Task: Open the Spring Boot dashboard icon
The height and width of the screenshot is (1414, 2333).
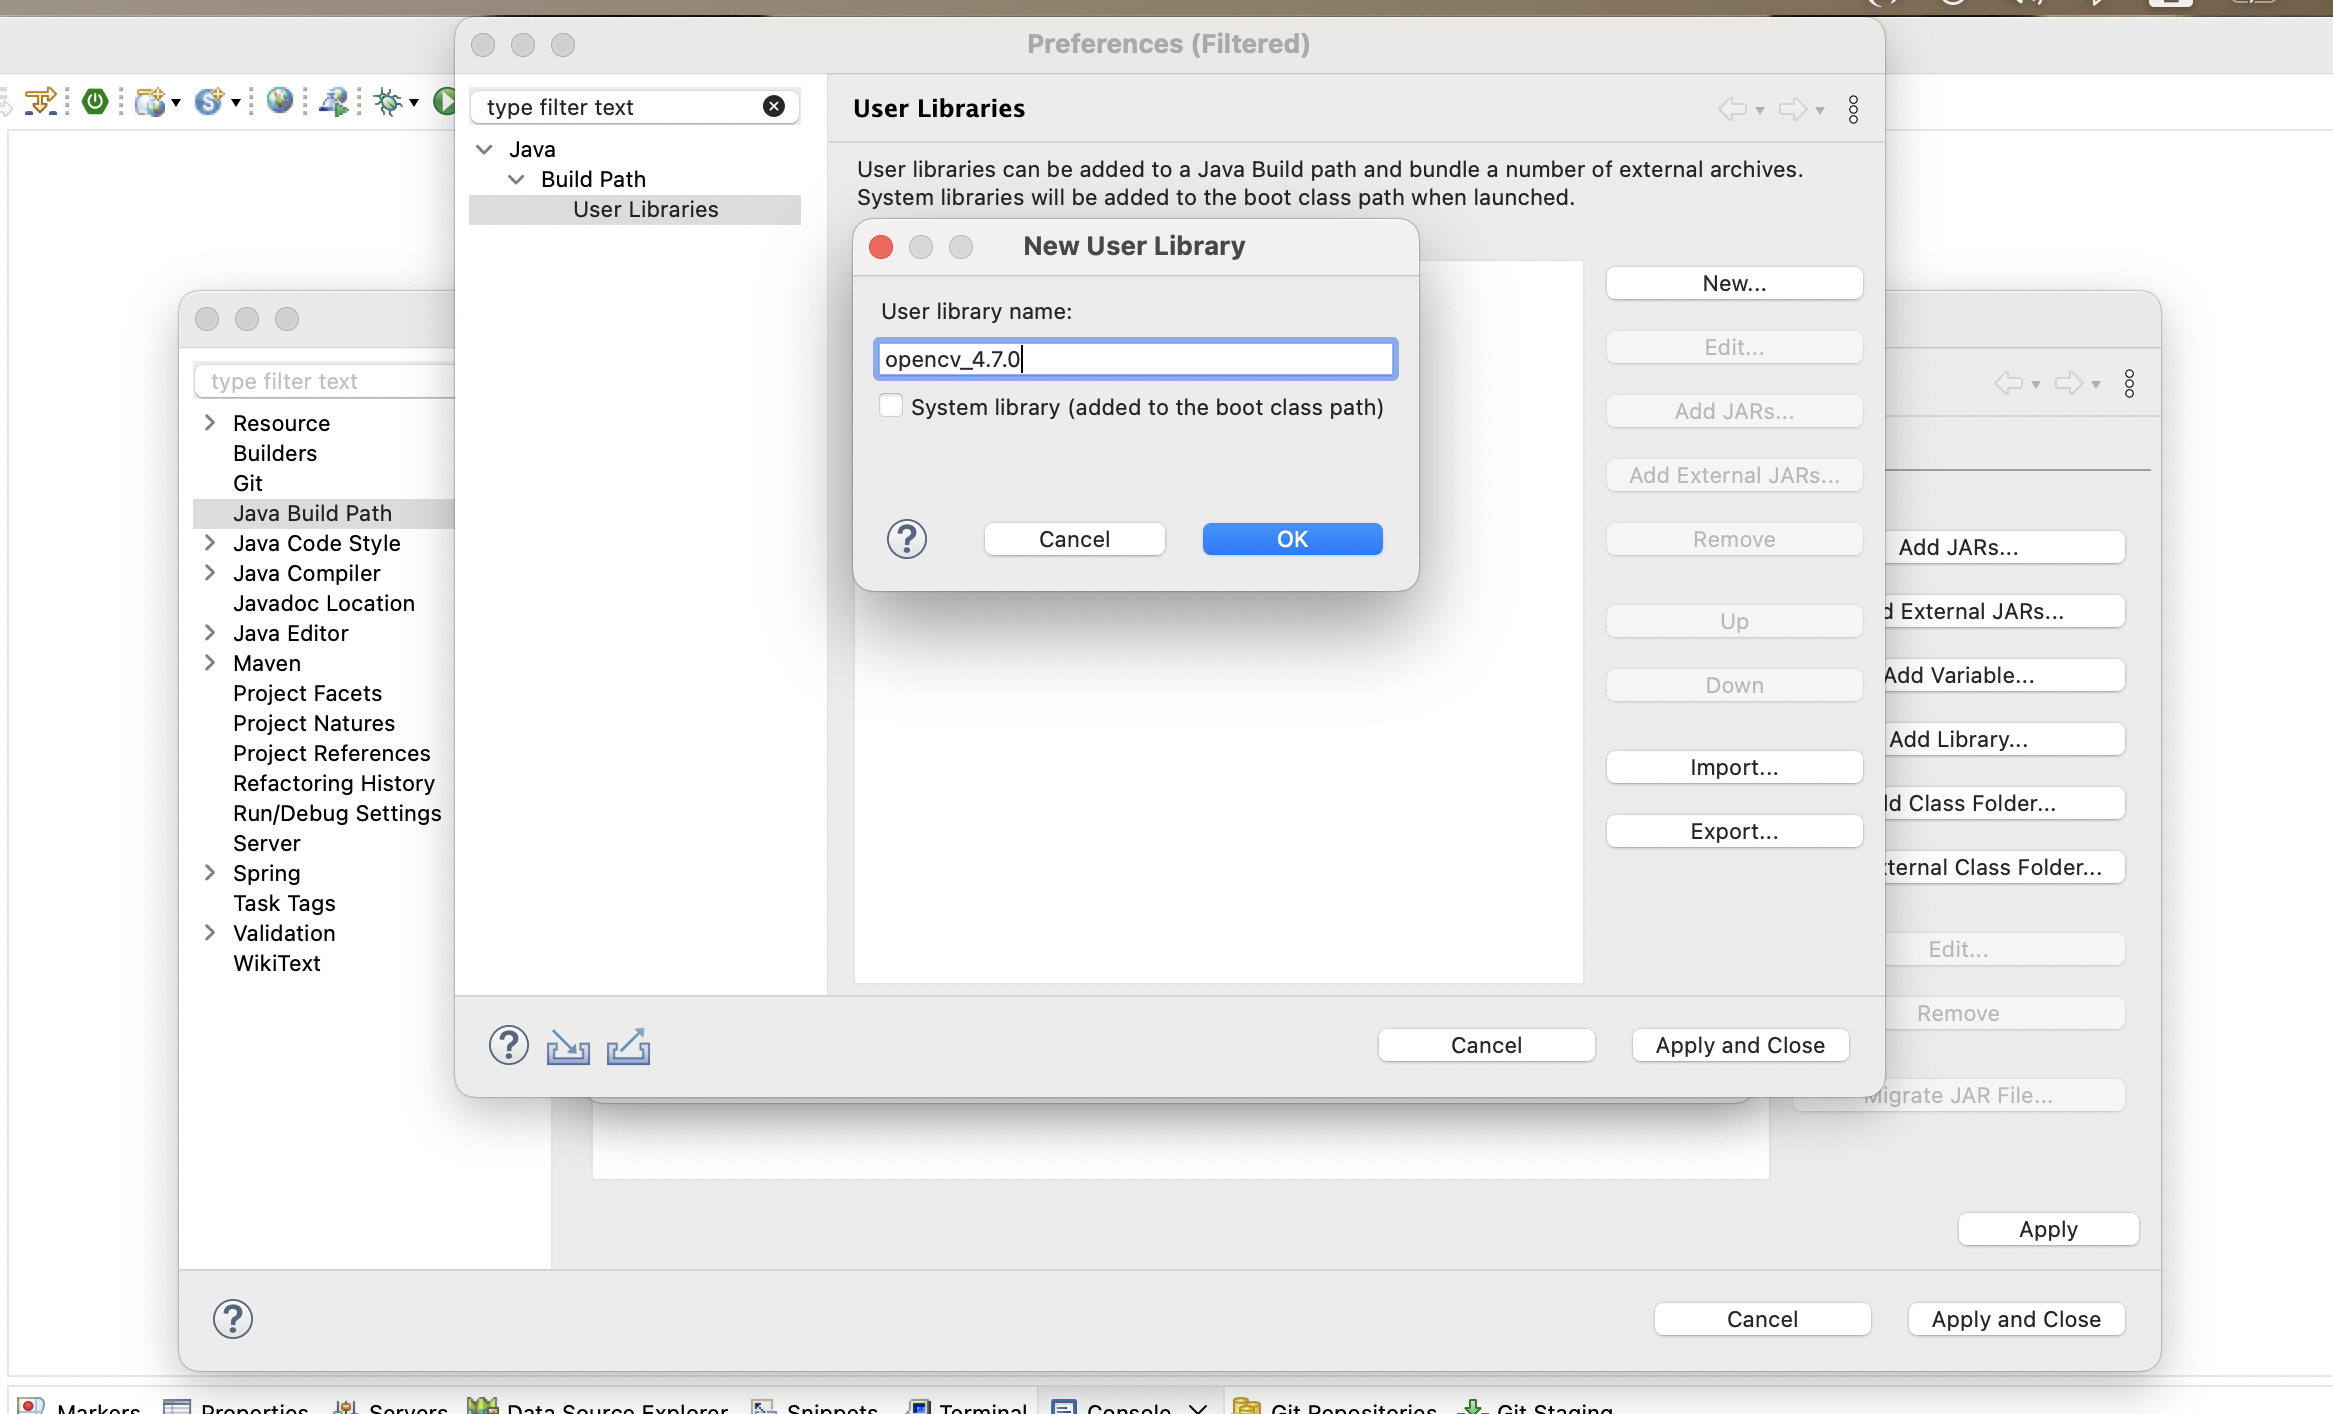Action: click(x=95, y=101)
